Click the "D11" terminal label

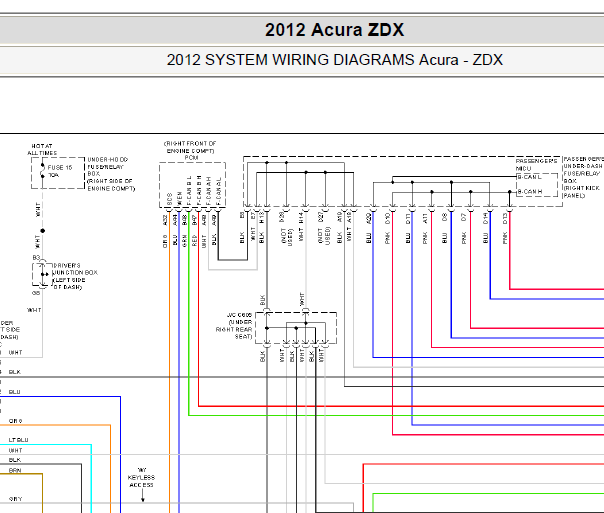point(408,219)
